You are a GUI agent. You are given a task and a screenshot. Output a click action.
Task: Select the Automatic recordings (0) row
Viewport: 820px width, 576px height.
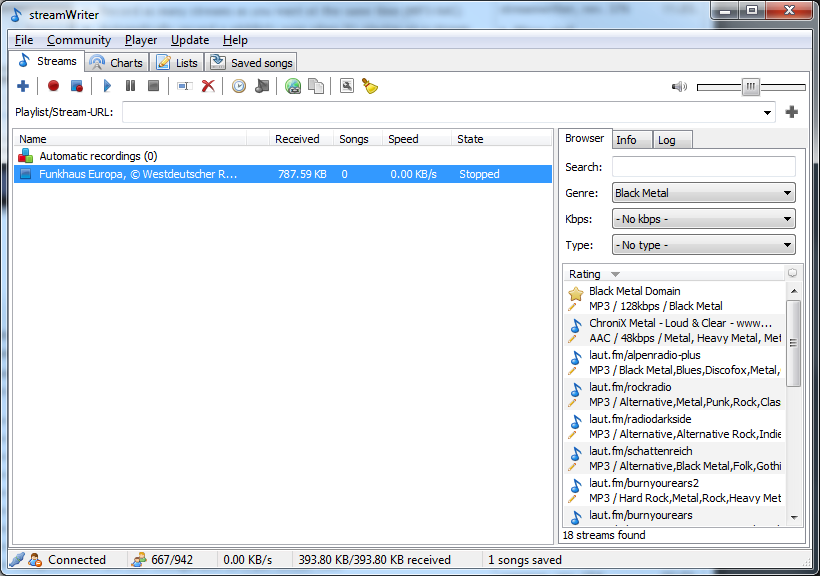282,156
